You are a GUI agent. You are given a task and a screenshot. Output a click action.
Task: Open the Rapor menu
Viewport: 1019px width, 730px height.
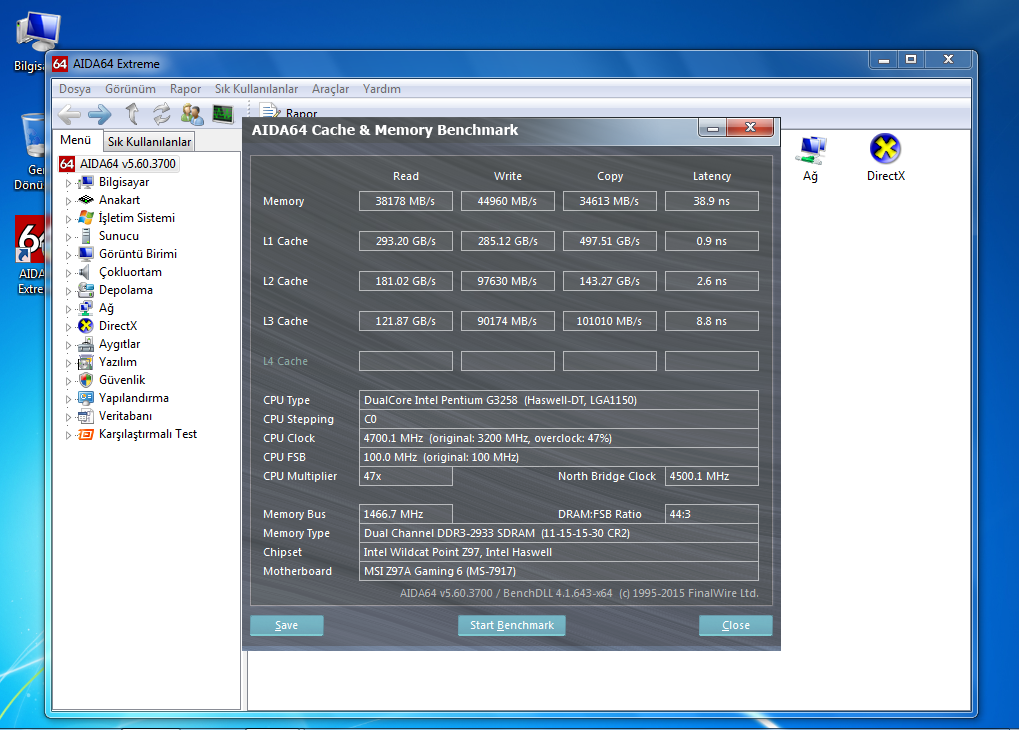[x=185, y=89]
